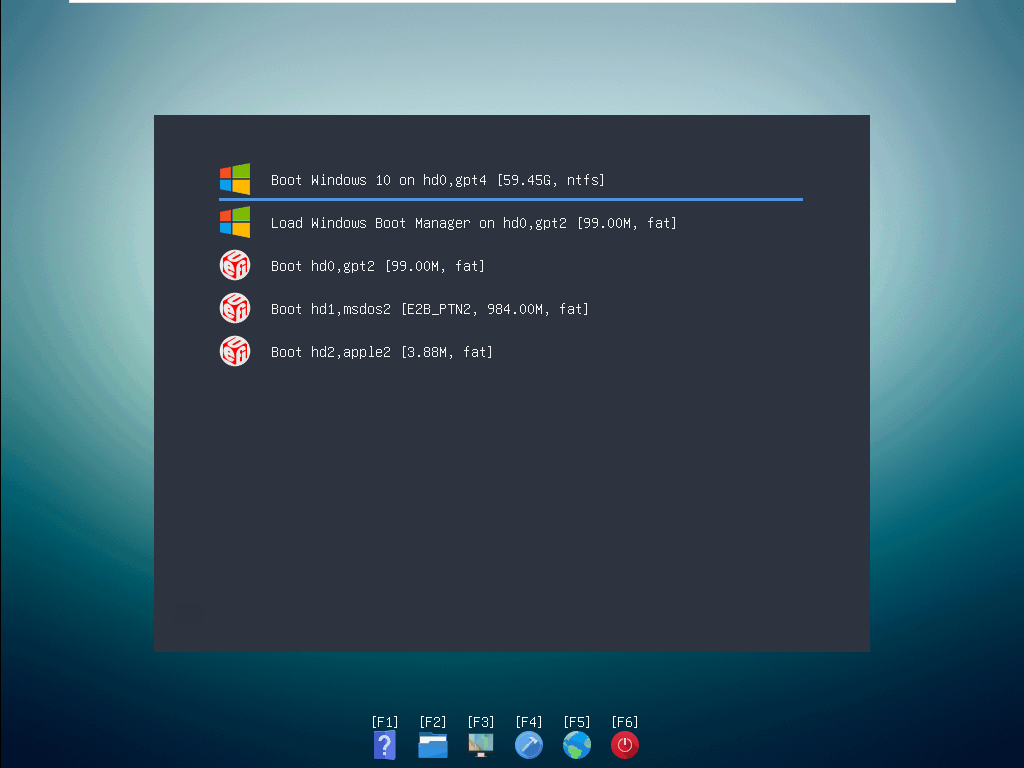Choose Boot hd2,apple2 [3.88M, fat] entry

point(511,352)
